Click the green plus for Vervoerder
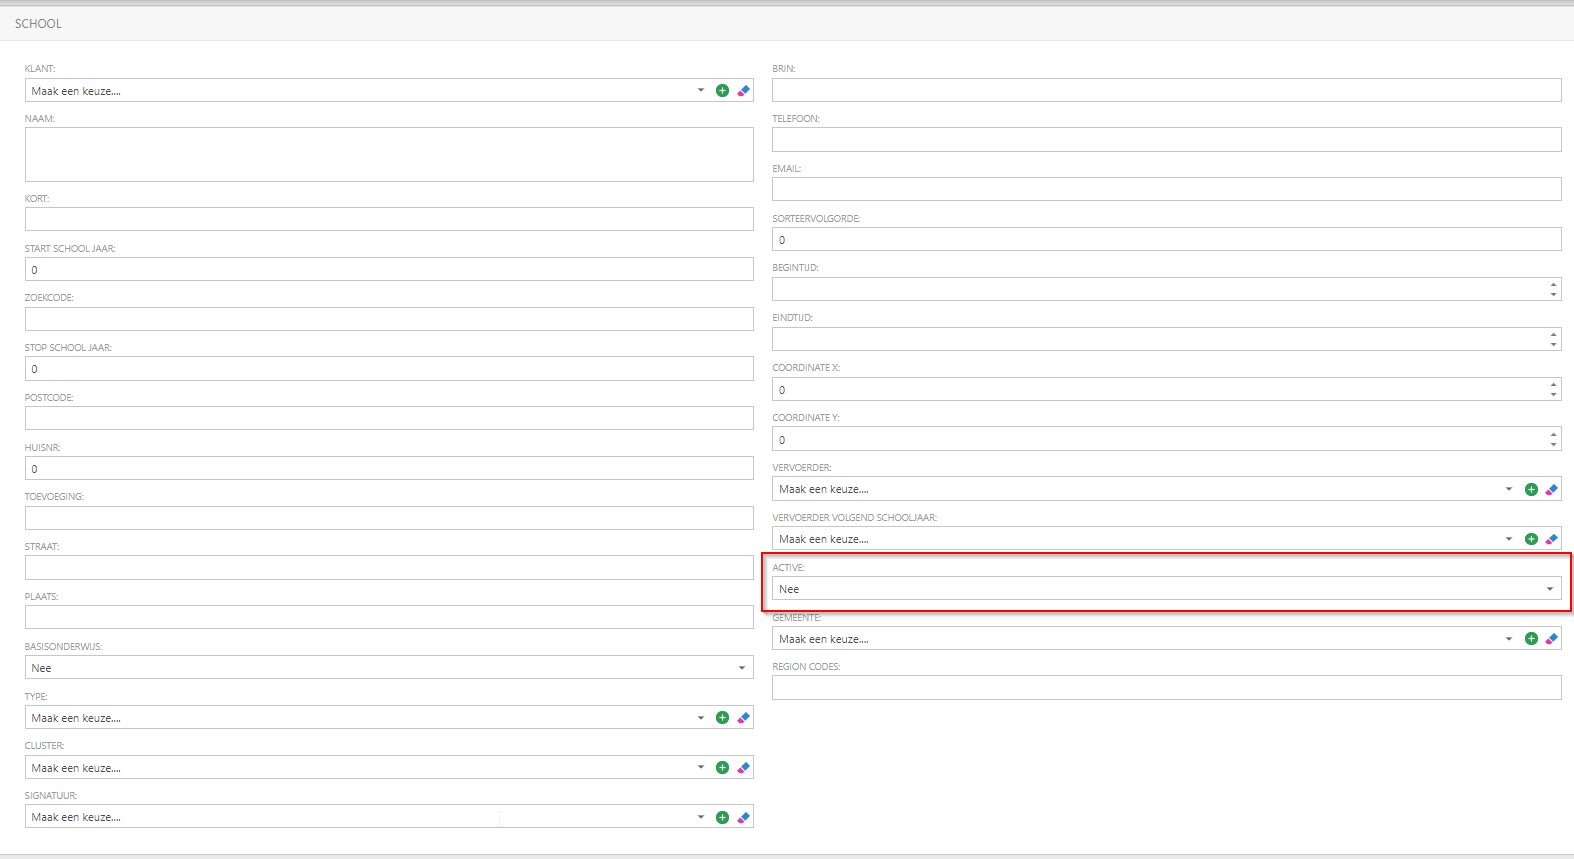 point(1531,489)
